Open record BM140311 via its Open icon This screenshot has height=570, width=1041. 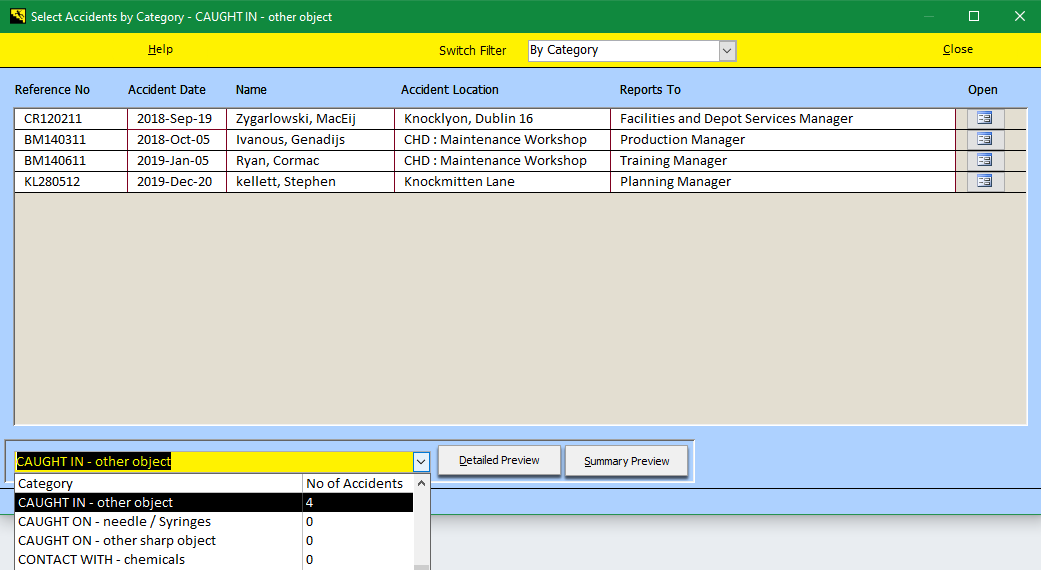[x=985, y=139]
